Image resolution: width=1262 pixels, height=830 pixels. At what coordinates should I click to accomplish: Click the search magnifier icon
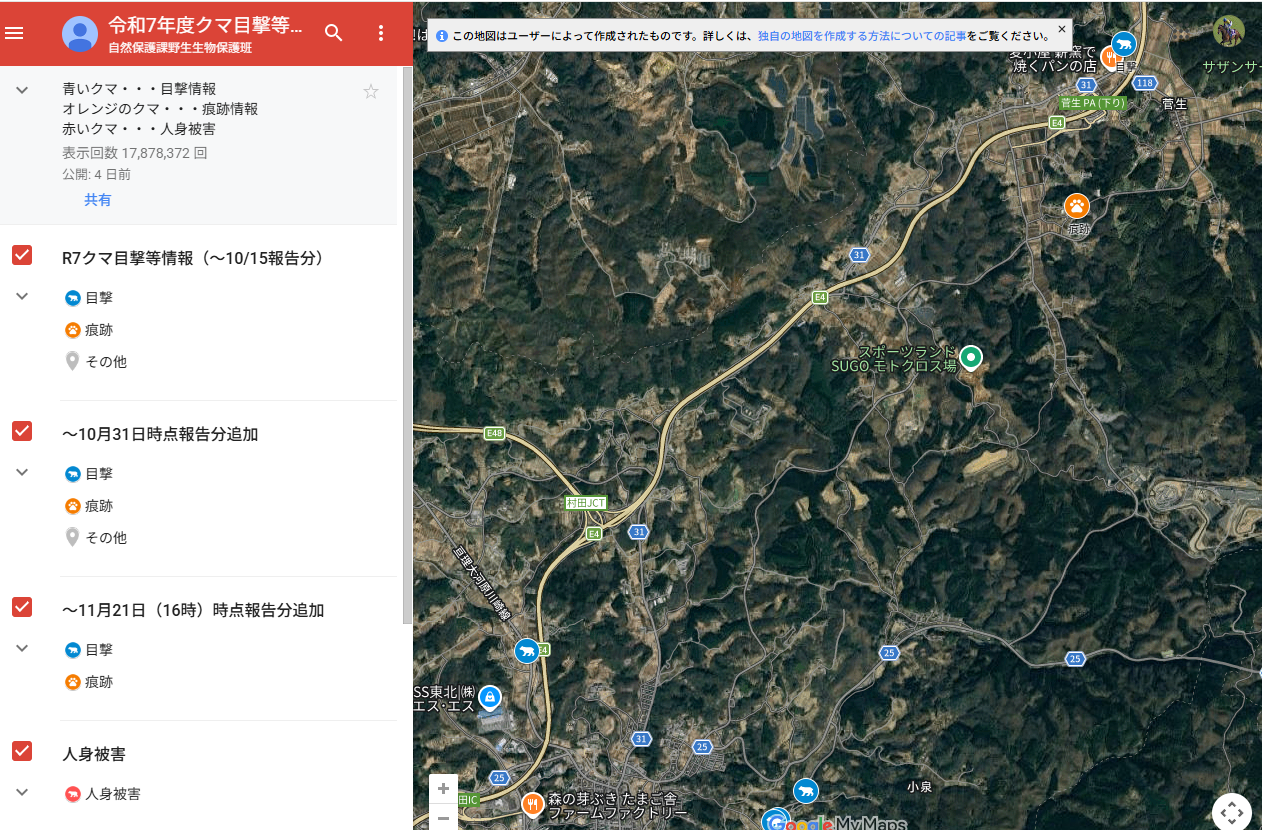(x=334, y=33)
